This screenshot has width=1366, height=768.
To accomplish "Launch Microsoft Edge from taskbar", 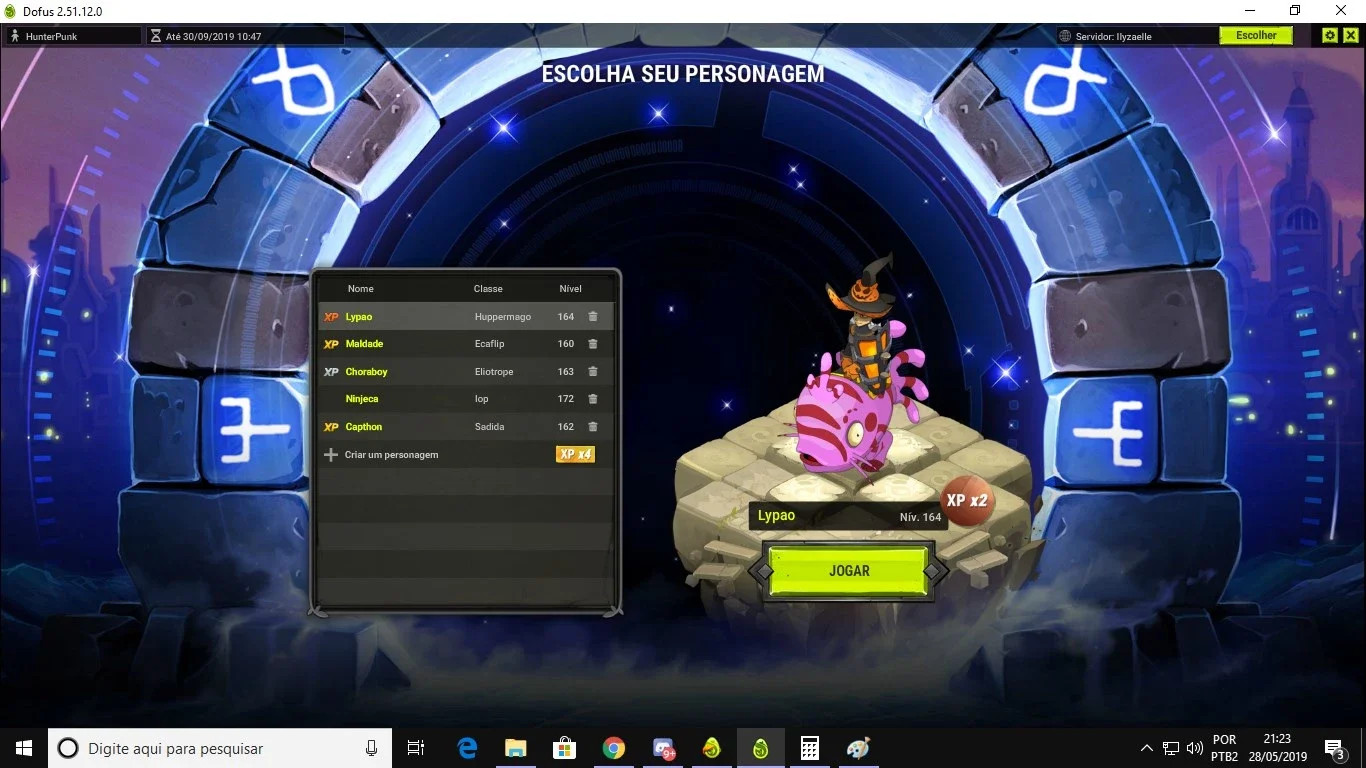I will click(x=467, y=748).
